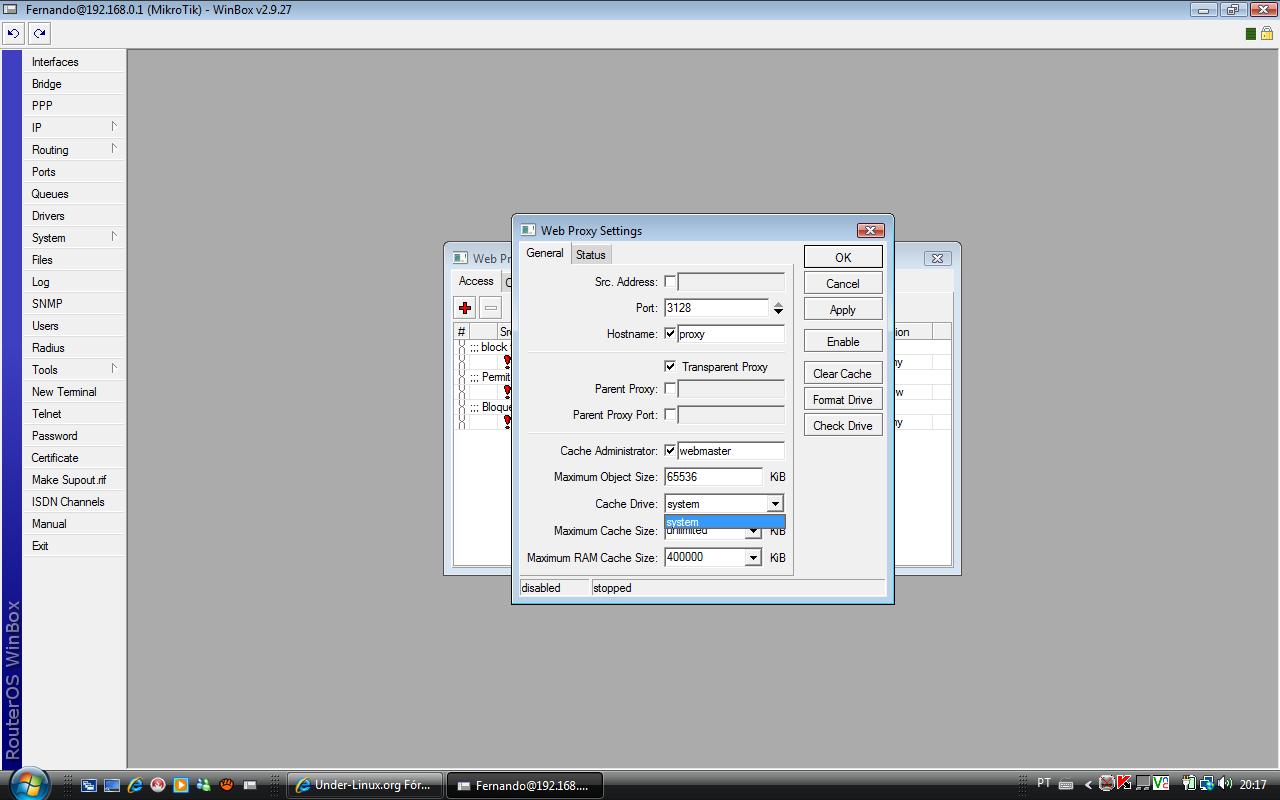The width and height of the screenshot is (1280, 800).
Task: Open the VNC tray icon
Action: click(x=1160, y=784)
